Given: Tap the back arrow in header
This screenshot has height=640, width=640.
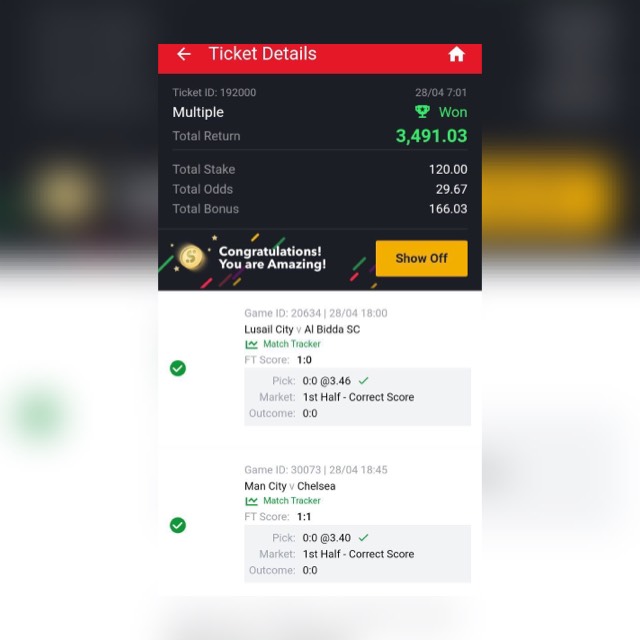Looking at the screenshot, I should coord(184,54).
